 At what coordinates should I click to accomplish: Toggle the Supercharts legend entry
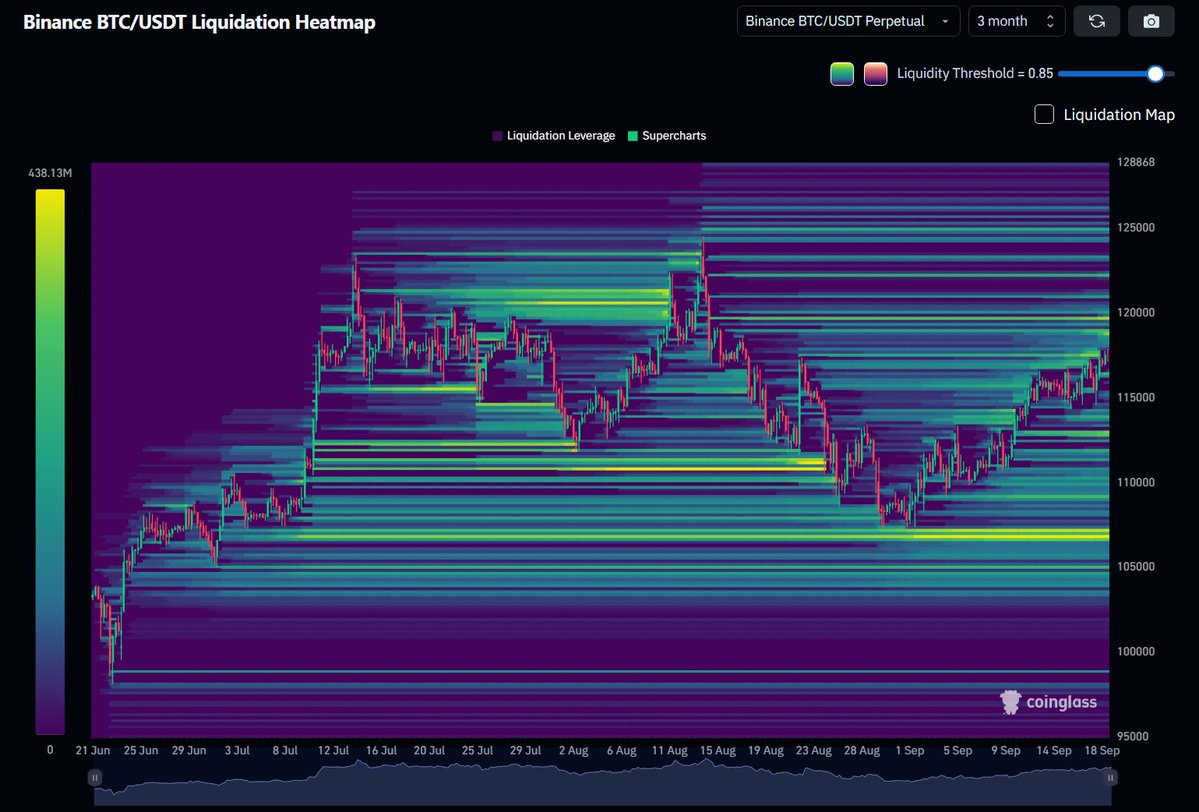click(x=667, y=135)
